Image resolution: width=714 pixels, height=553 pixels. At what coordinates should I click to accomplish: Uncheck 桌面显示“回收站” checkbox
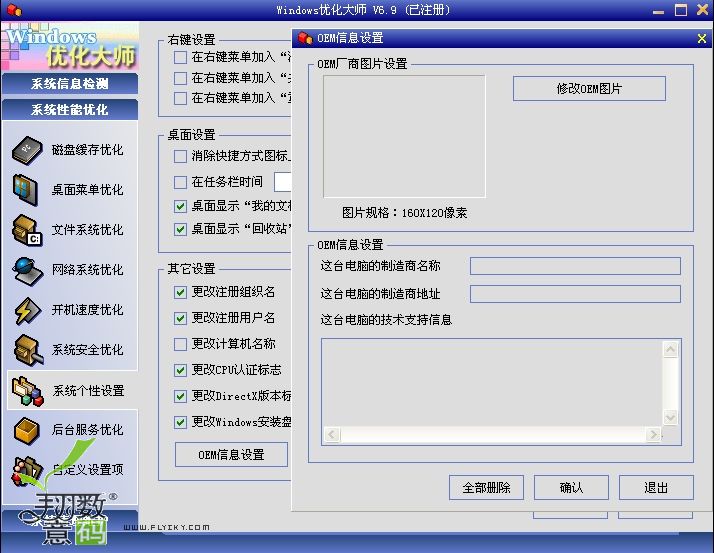point(180,229)
